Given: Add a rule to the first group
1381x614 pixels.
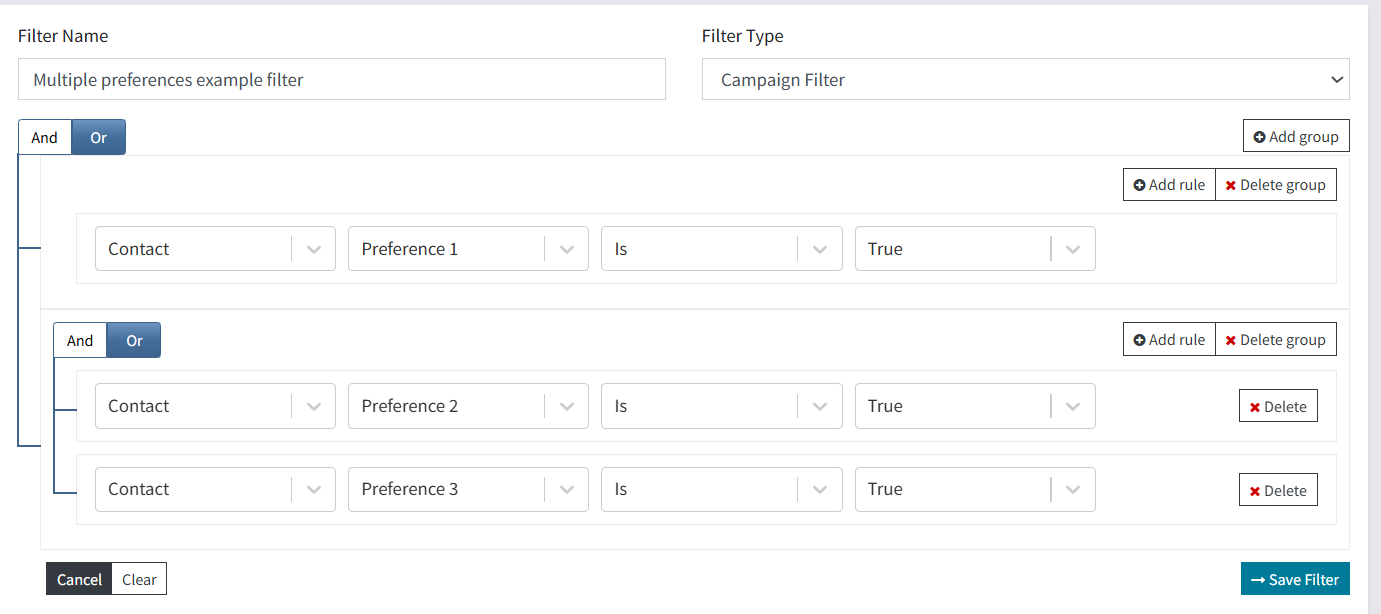Looking at the screenshot, I should pos(1169,184).
